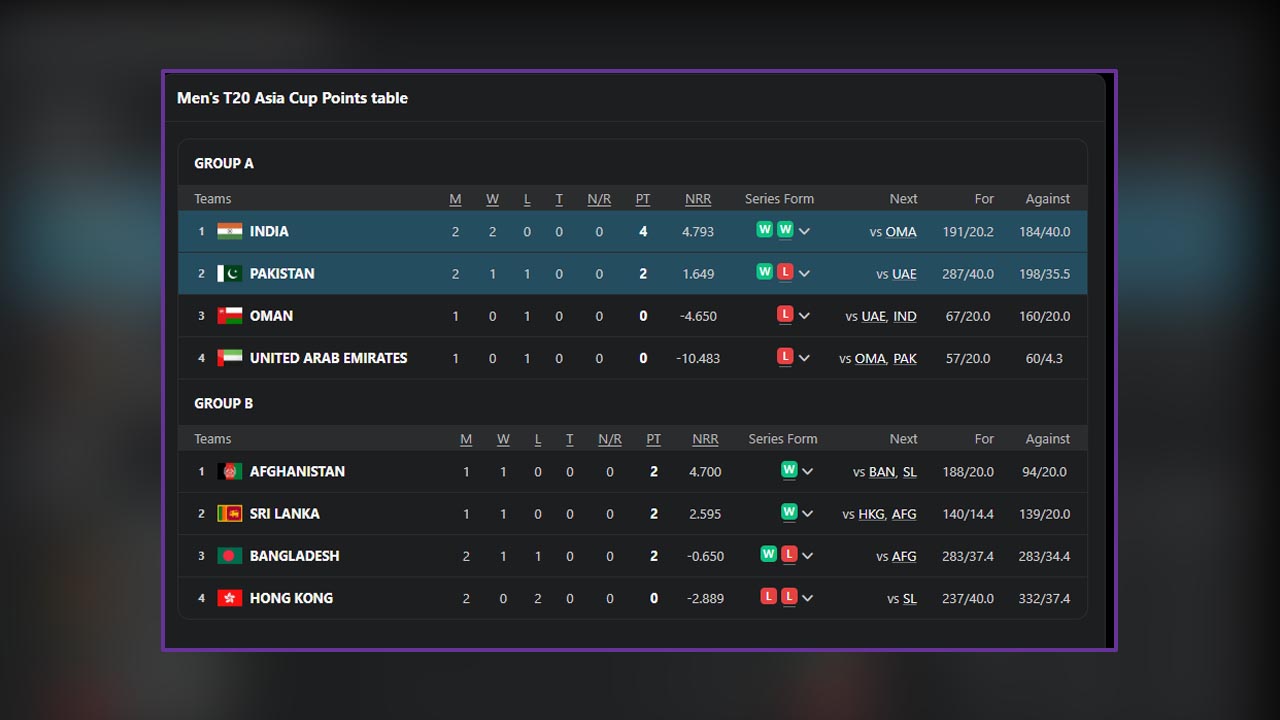Click Bangladesh's green W form badge

(768, 555)
